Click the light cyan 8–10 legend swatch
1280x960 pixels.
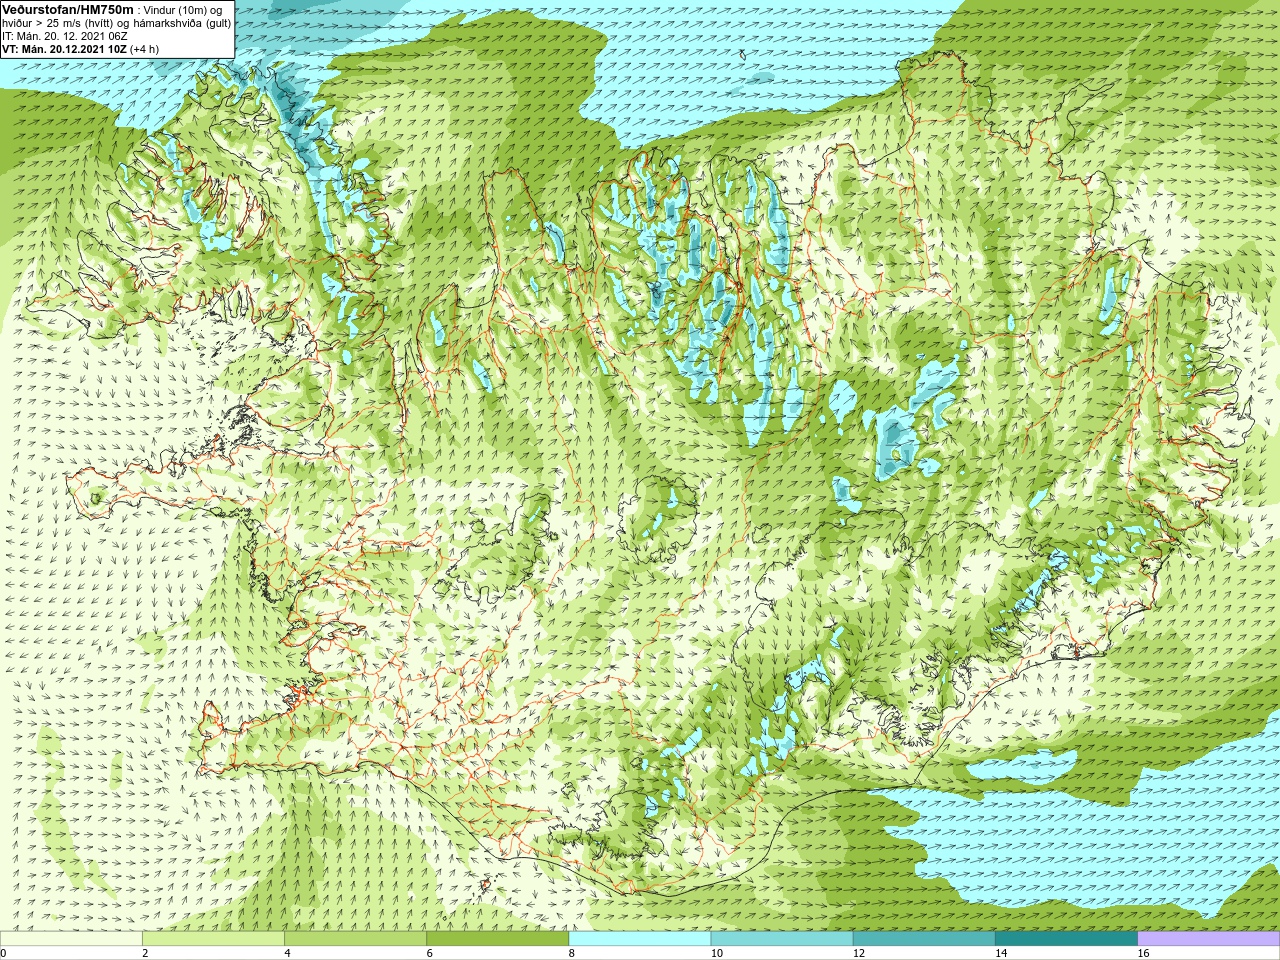click(640, 939)
